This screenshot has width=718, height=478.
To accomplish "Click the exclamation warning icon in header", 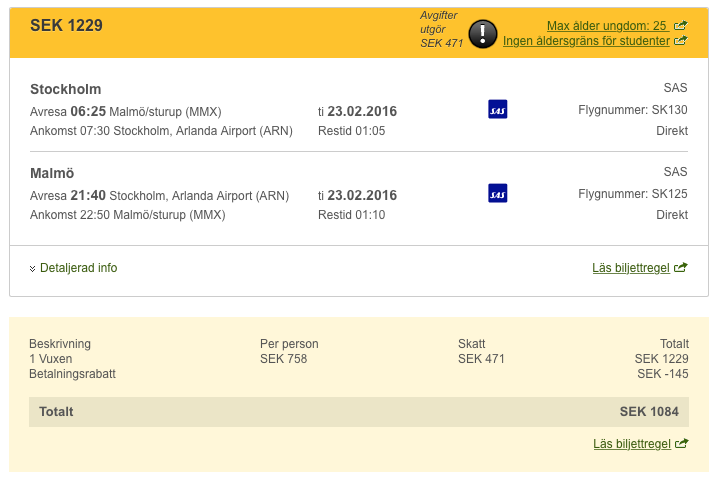I will pyautogui.click(x=483, y=34).
